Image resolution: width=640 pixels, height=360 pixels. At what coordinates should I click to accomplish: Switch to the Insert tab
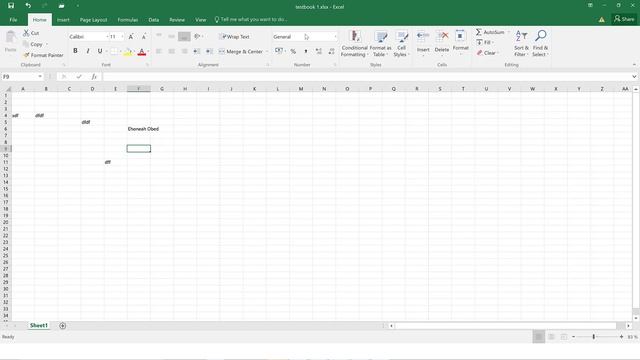pos(63,20)
